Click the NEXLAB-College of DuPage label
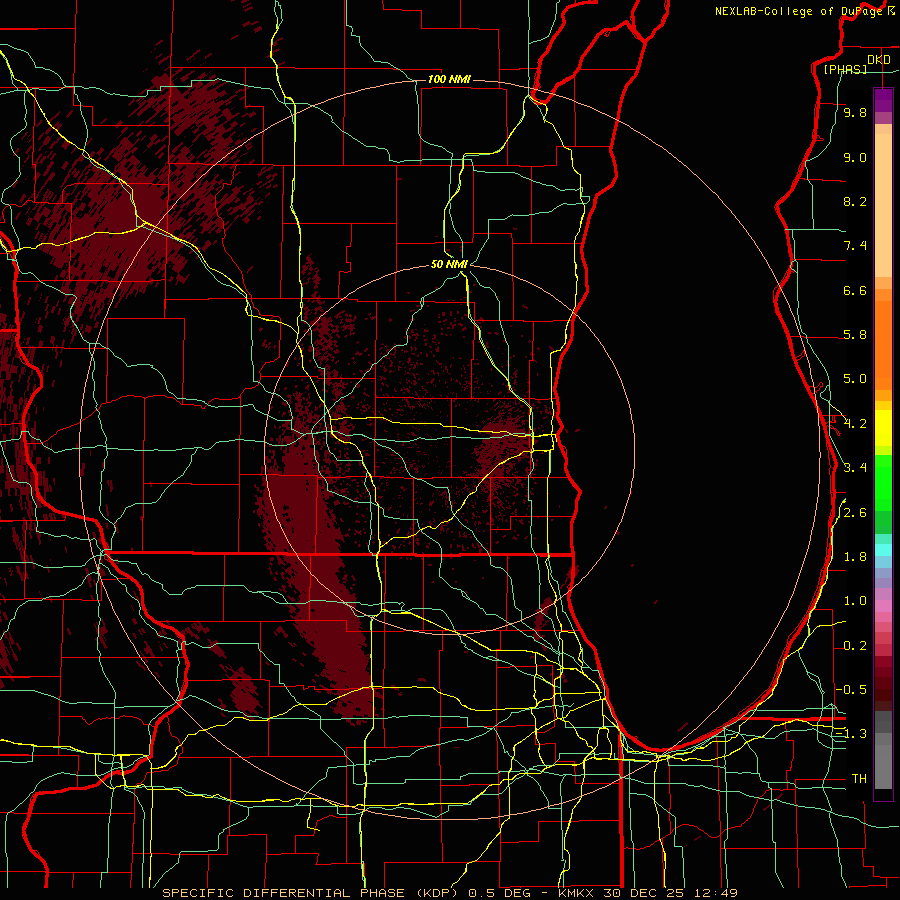 [798, 11]
